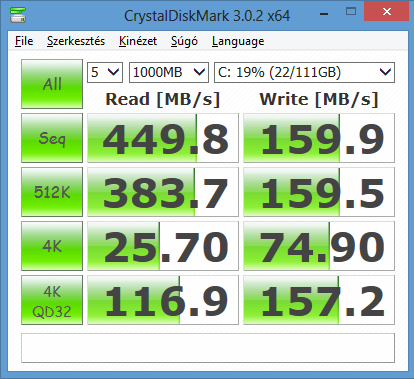The image size is (414, 379).
Task: Close the CrystalDiskMark window
Action: point(387,12)
